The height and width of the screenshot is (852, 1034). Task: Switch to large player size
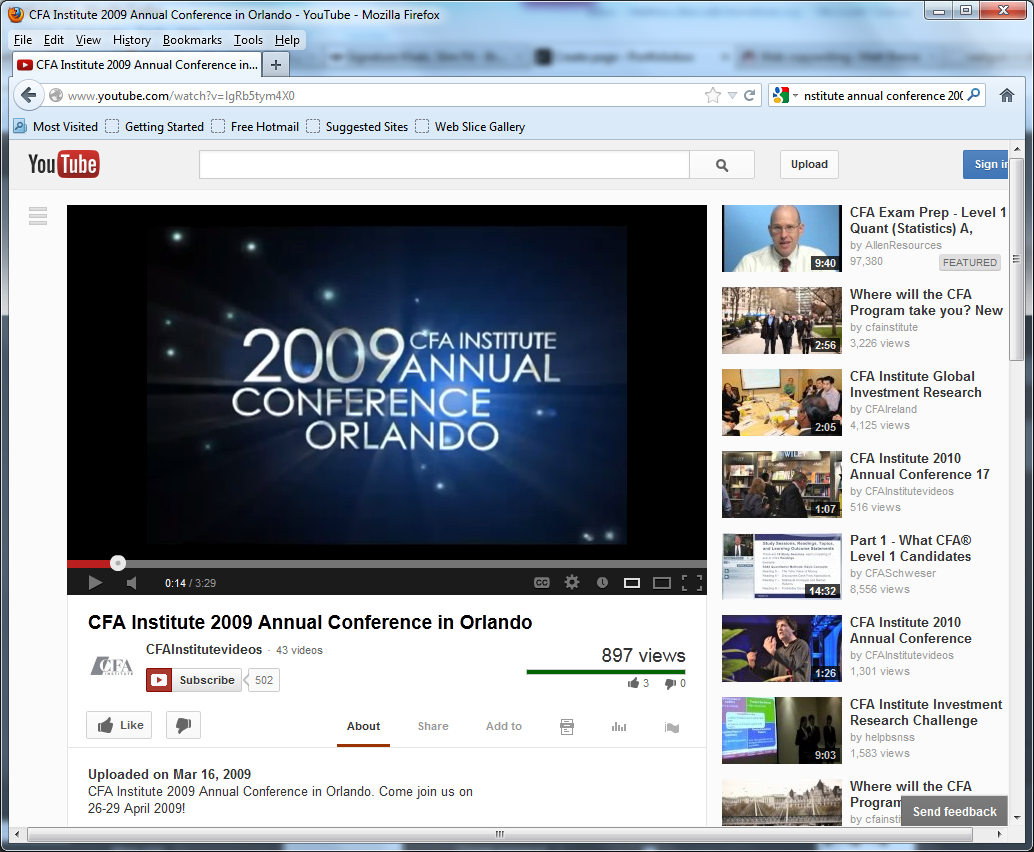point(661,583)
